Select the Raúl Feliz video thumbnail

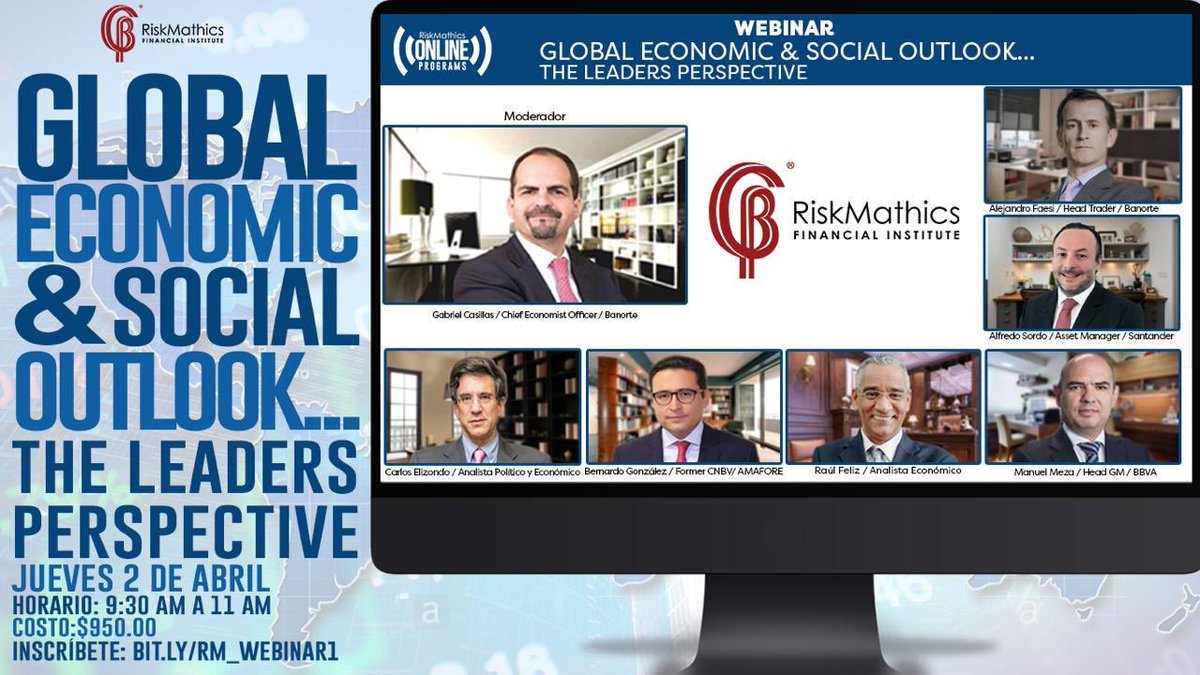[x=883, y=406]
